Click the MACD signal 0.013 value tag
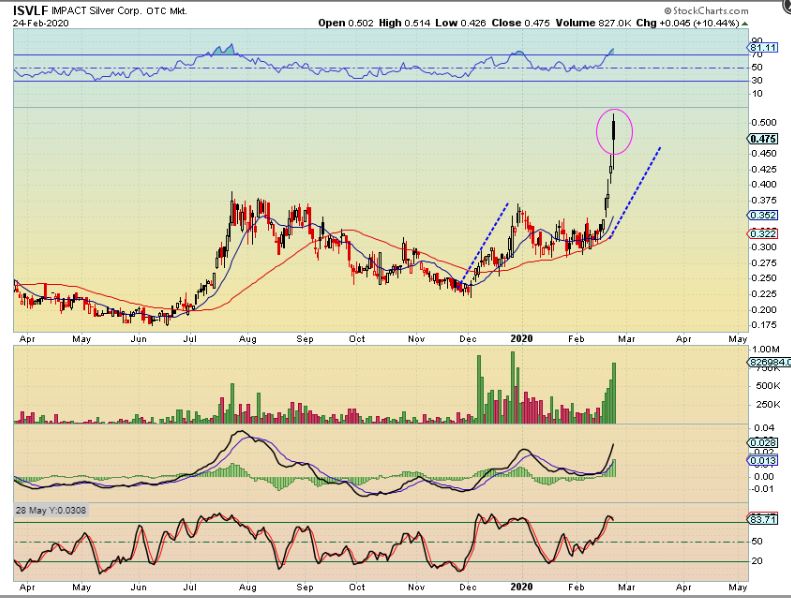The width and height of the screenshot is (791, 598). coord(763,461)
